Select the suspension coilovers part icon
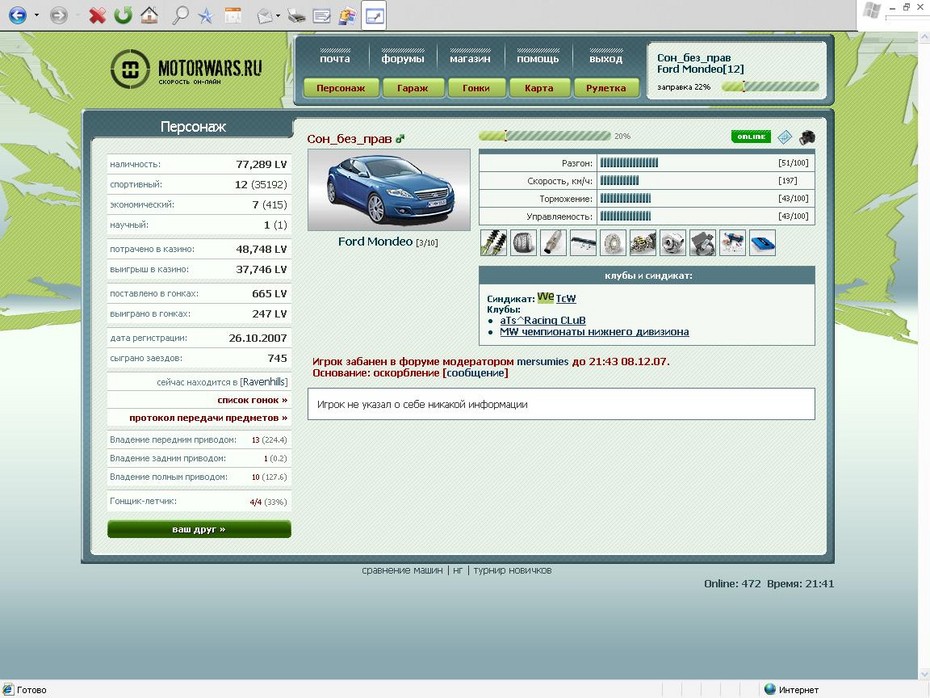The image size is (930, 698). click(x=493, y=243)
